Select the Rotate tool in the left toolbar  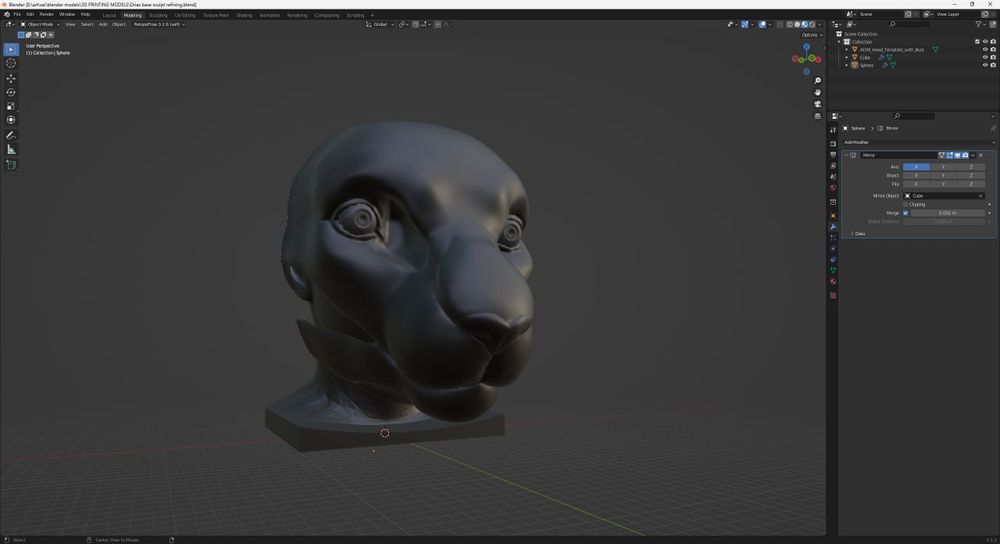tap(11, 92)
